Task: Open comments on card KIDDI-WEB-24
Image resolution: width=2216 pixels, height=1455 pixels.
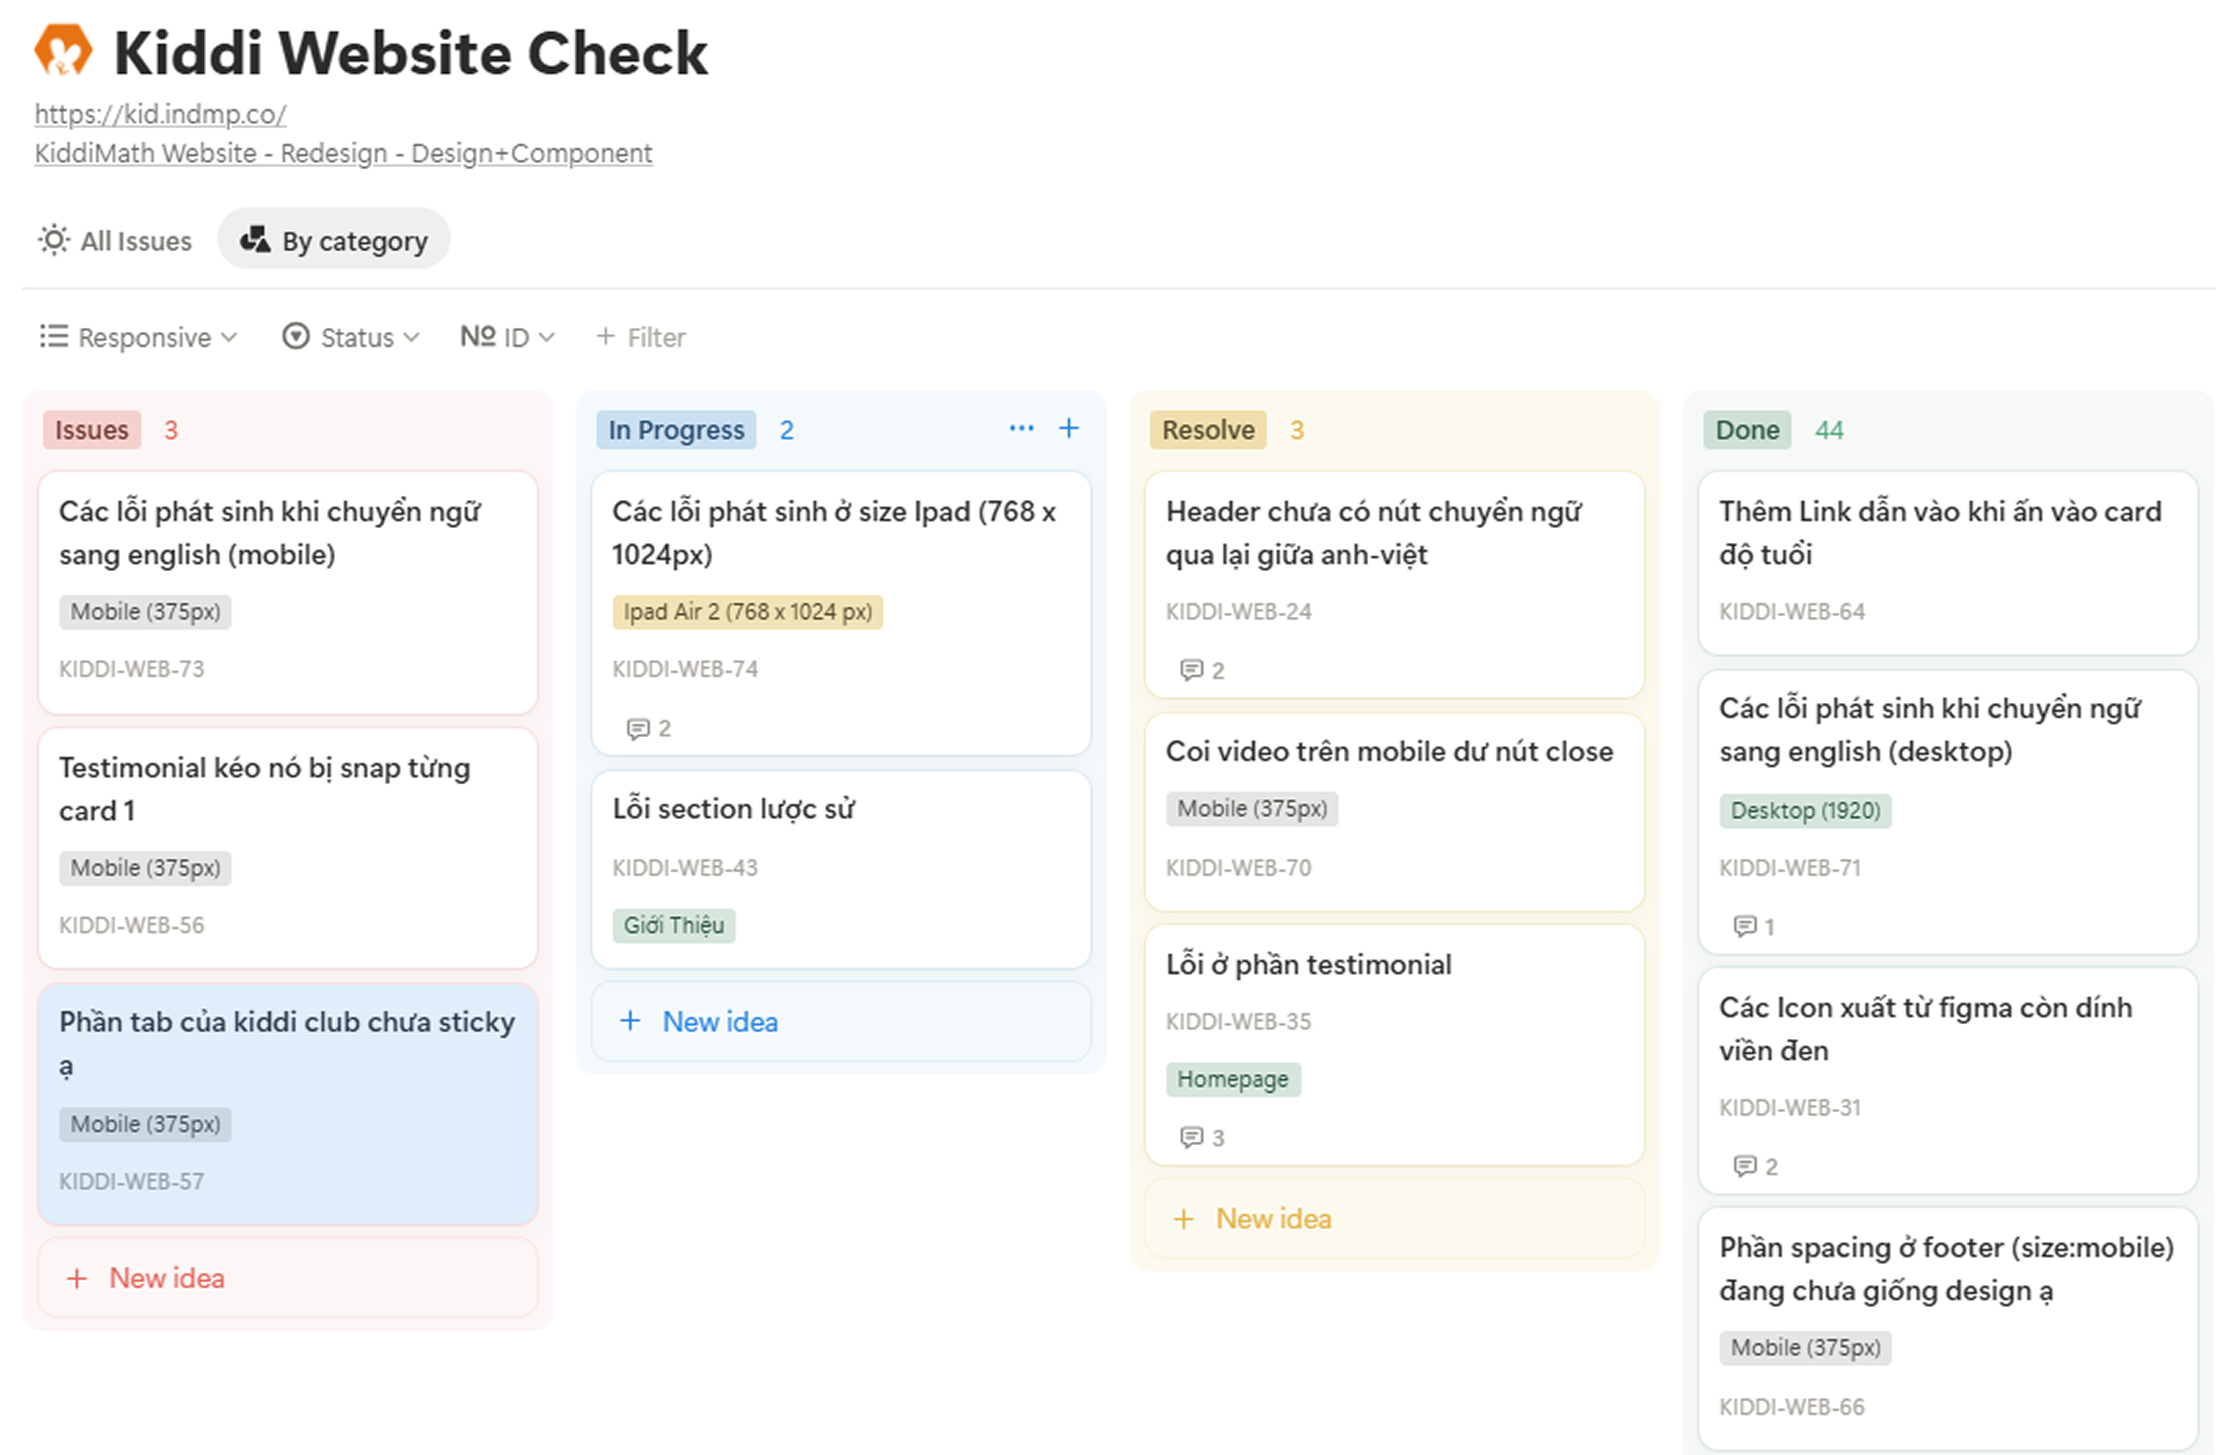Action: coord(1192,670)
